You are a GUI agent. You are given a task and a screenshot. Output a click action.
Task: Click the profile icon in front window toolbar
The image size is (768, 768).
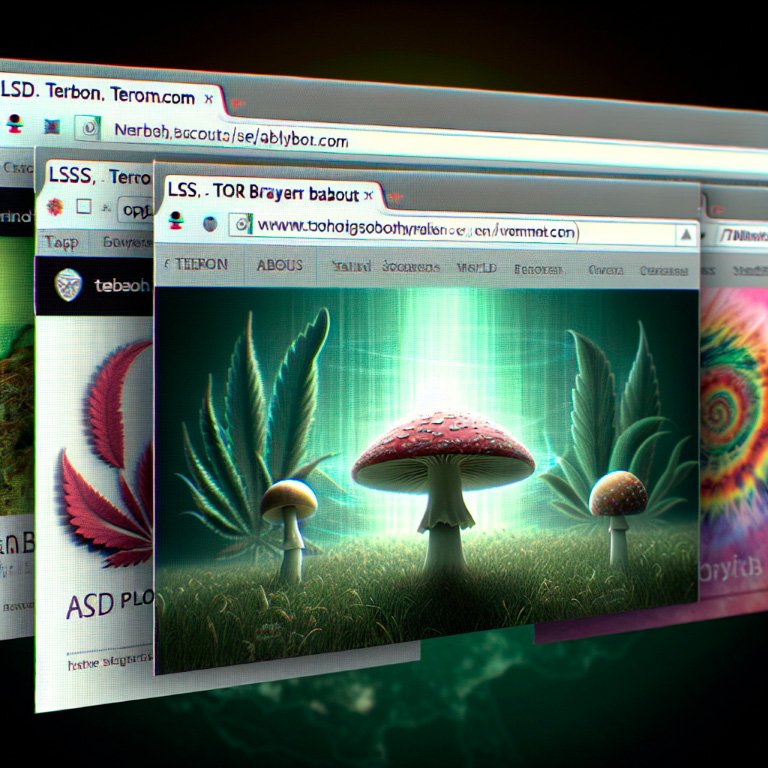(x=177, y=222)
